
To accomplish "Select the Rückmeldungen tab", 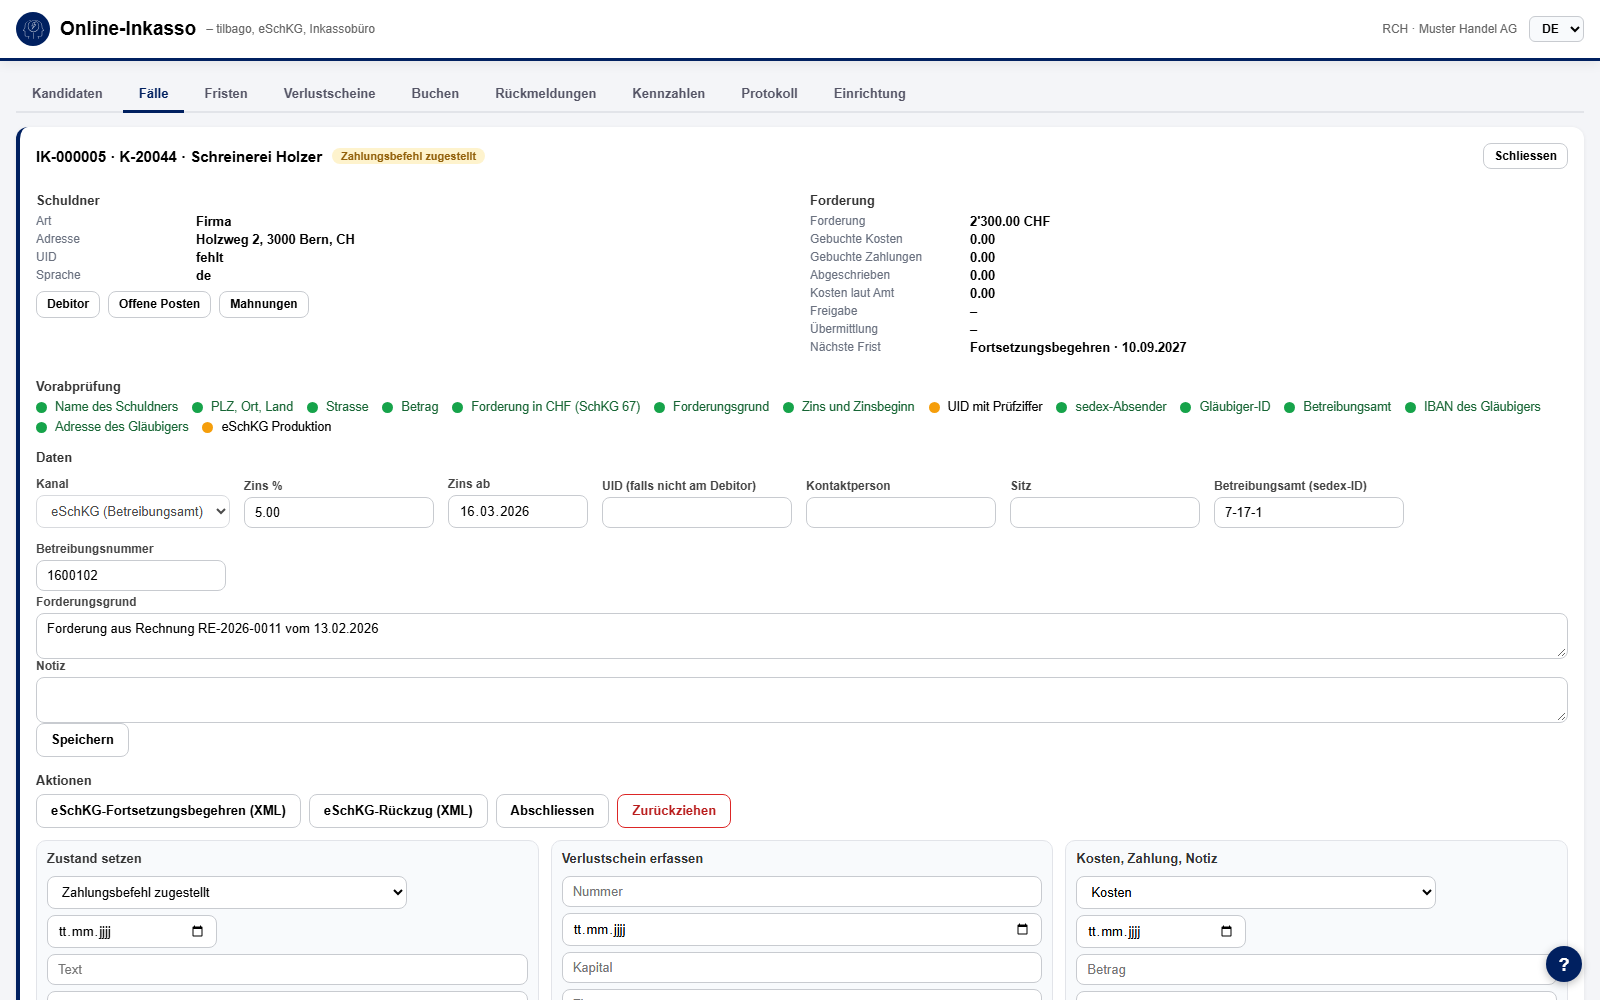I will 545,93.
